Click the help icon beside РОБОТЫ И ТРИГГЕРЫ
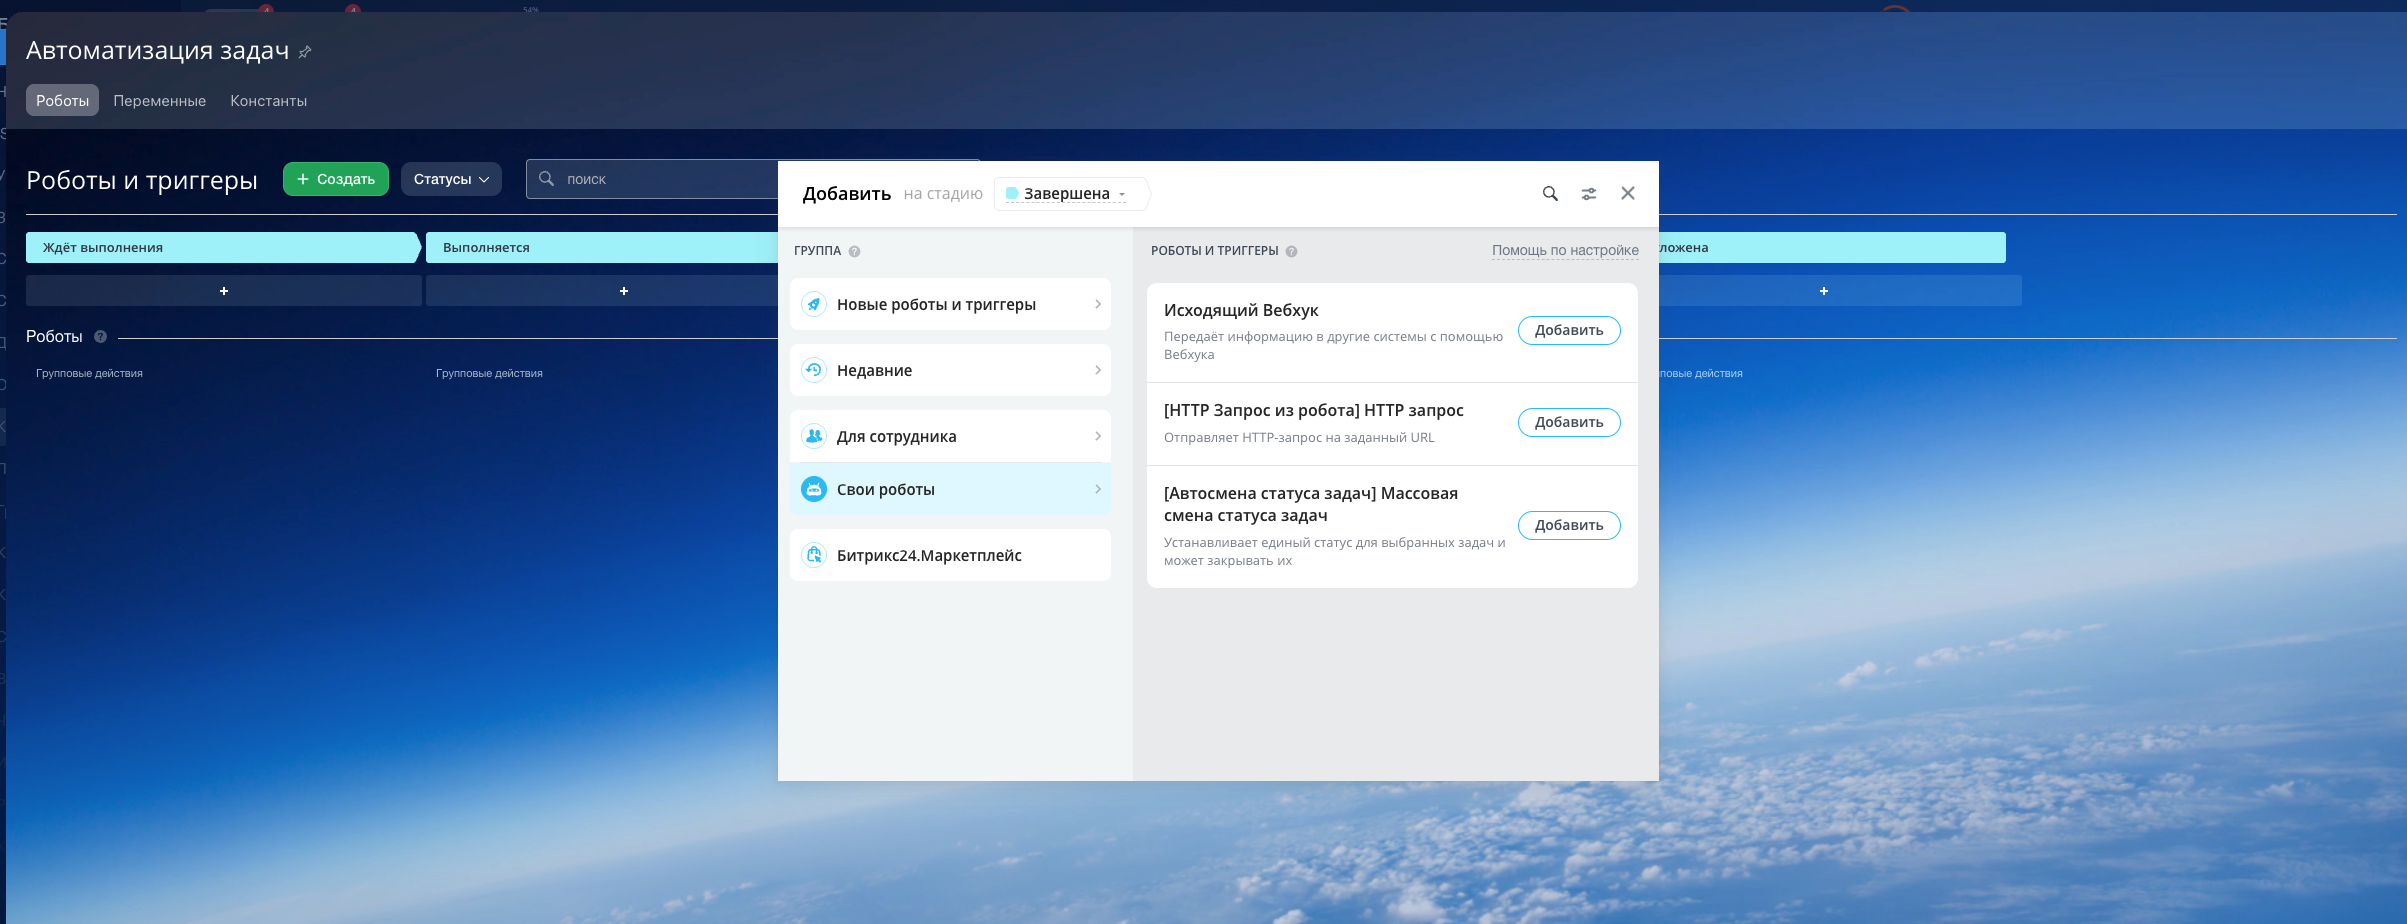The height and width of the screenshot is (924, 2407). coord(1291,252)
